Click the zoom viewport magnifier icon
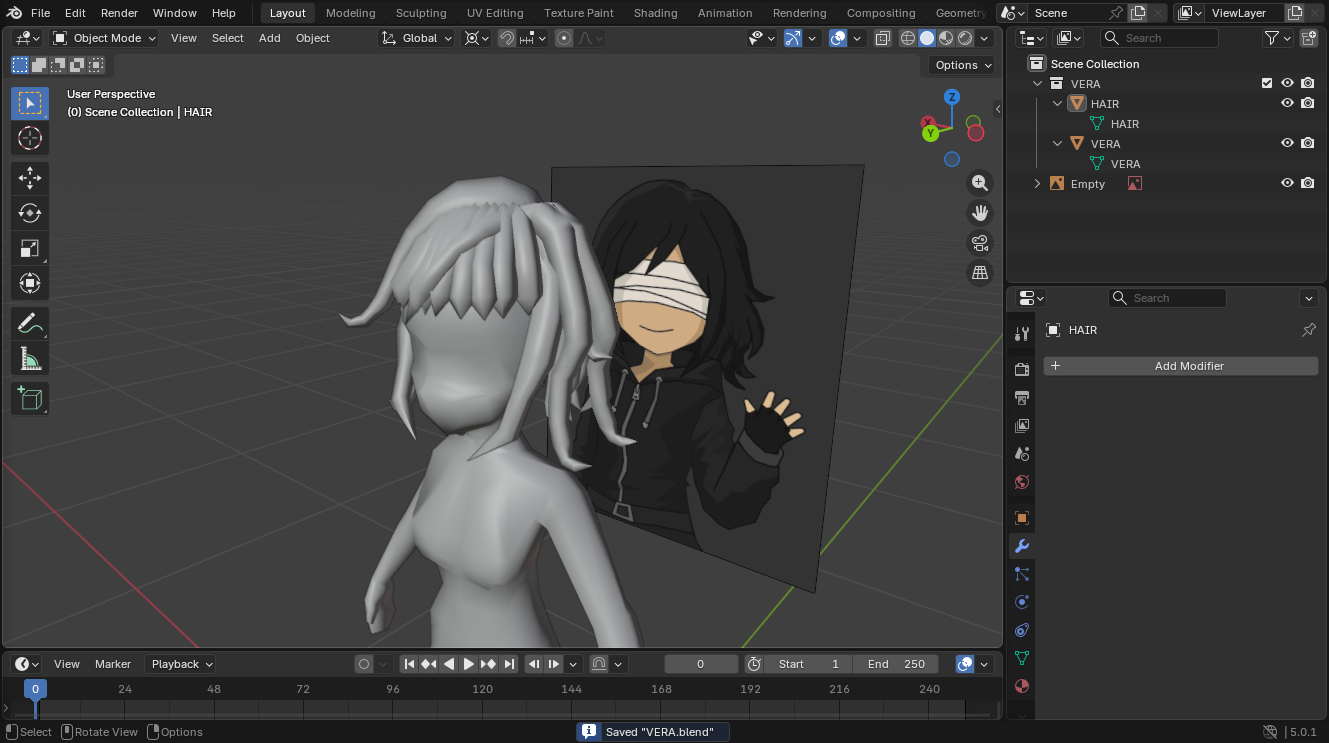Screen dimensions: 1329x743 pyautogui.click(x=980, y=183)
